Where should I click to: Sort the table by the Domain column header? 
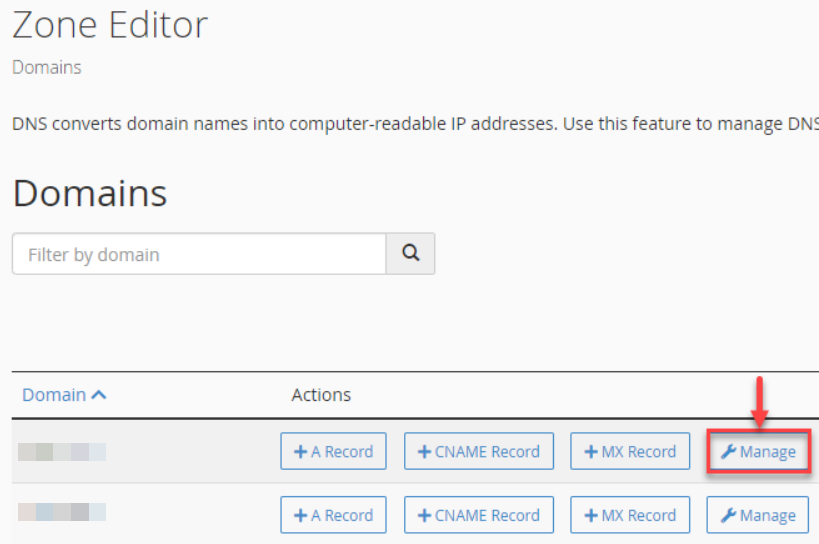pos(54,395)
